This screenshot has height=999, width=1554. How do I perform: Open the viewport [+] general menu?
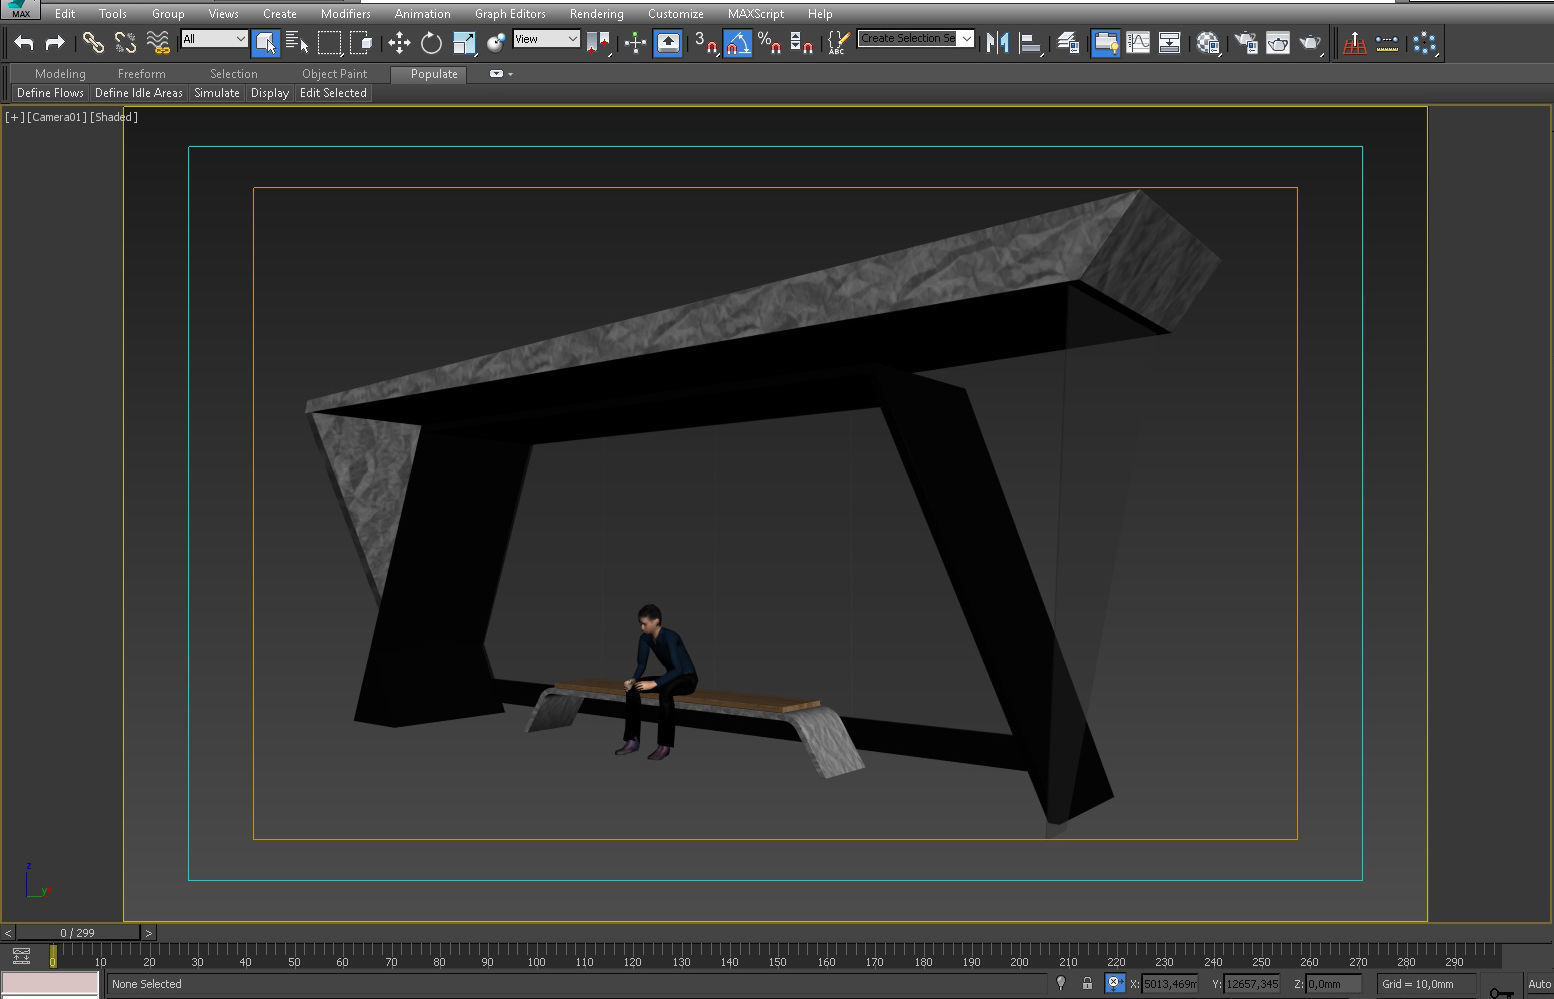(x=14, y=117)
